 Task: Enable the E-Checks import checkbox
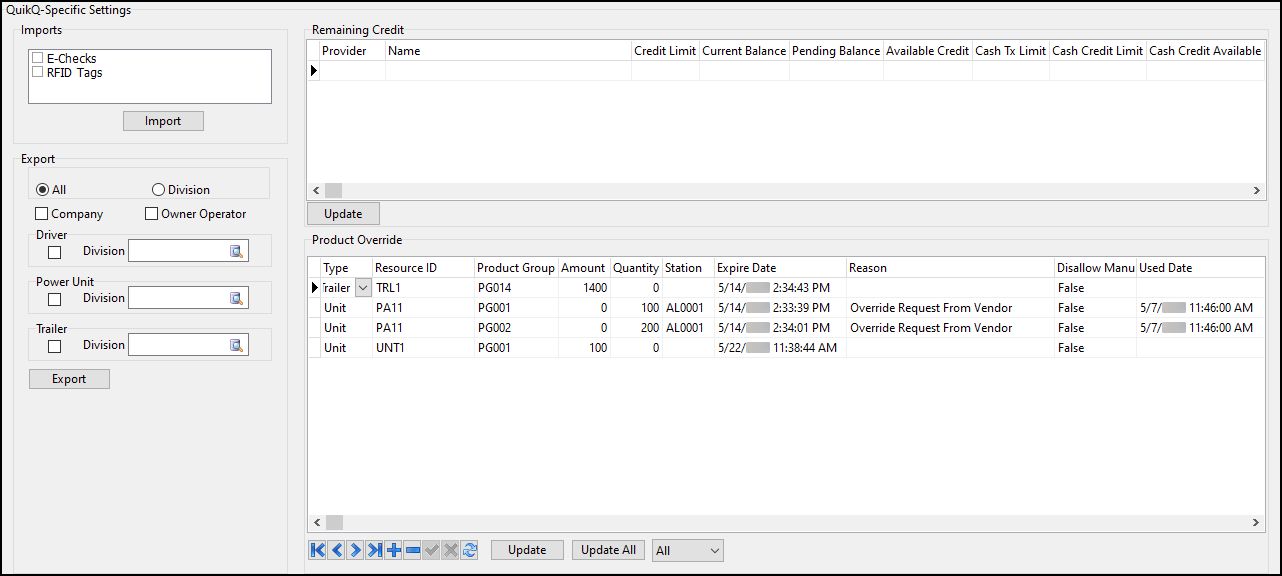(x=37, y=58)
